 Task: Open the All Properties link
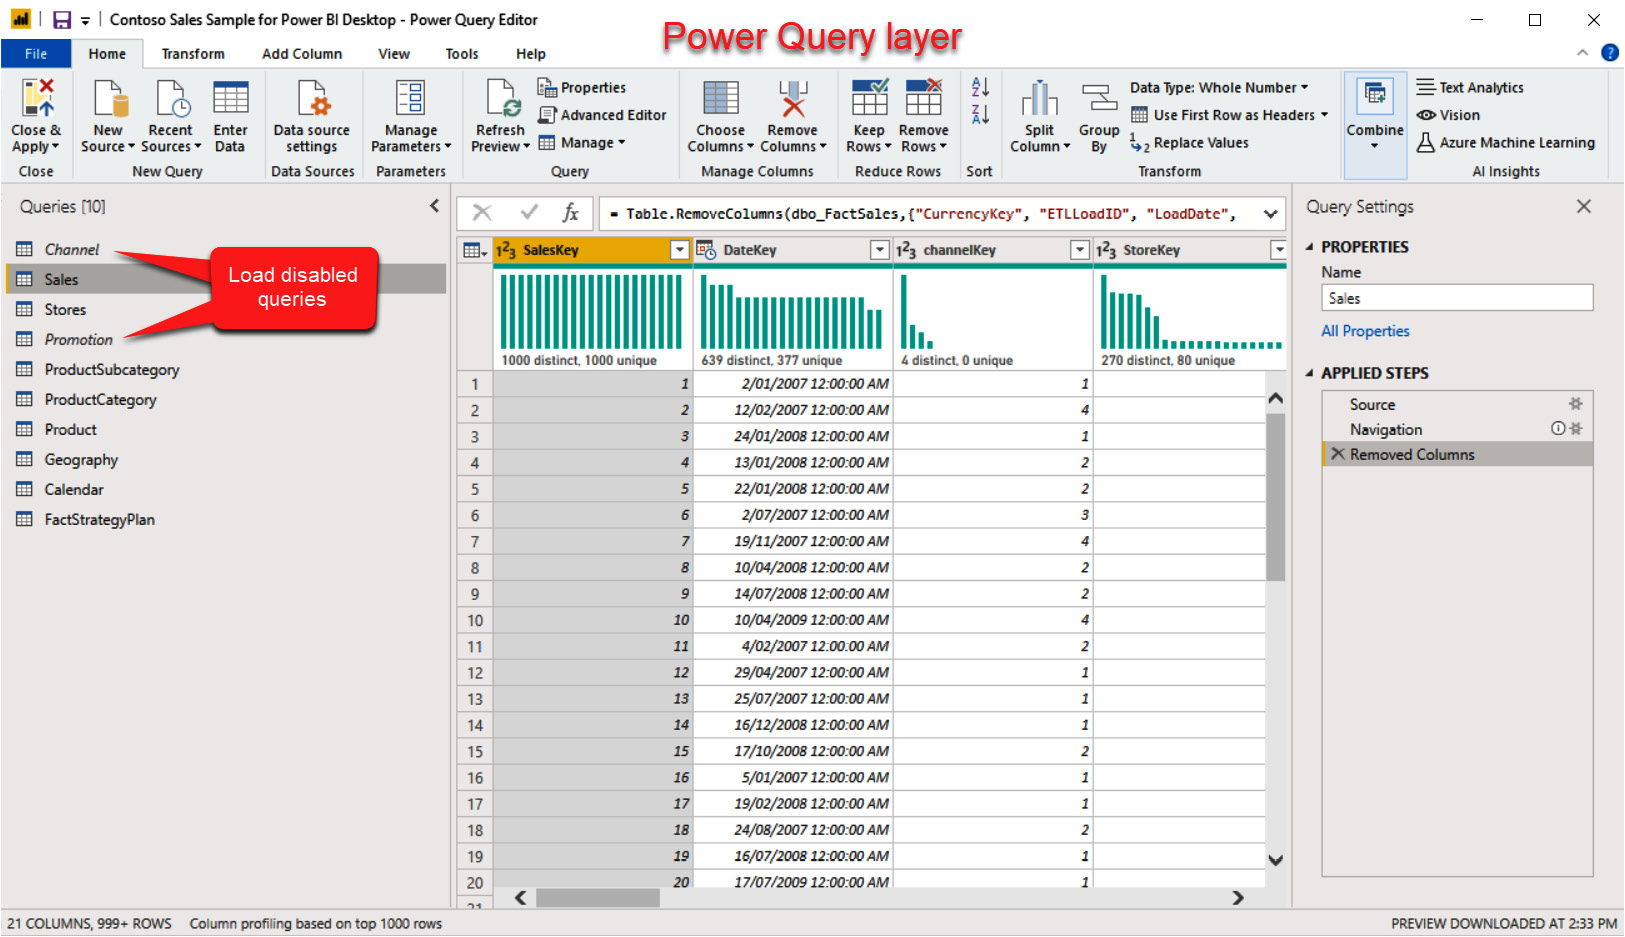coord(1365,331)
